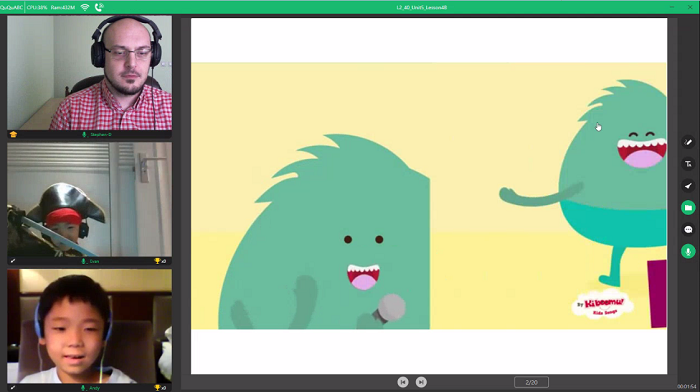Grant drawing permission to Andy pen icon

tap(13, 388)
